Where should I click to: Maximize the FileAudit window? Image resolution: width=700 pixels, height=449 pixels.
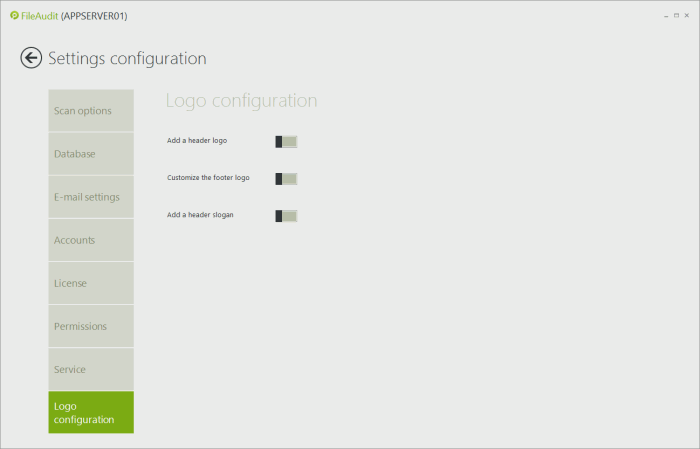coord(676,17)
